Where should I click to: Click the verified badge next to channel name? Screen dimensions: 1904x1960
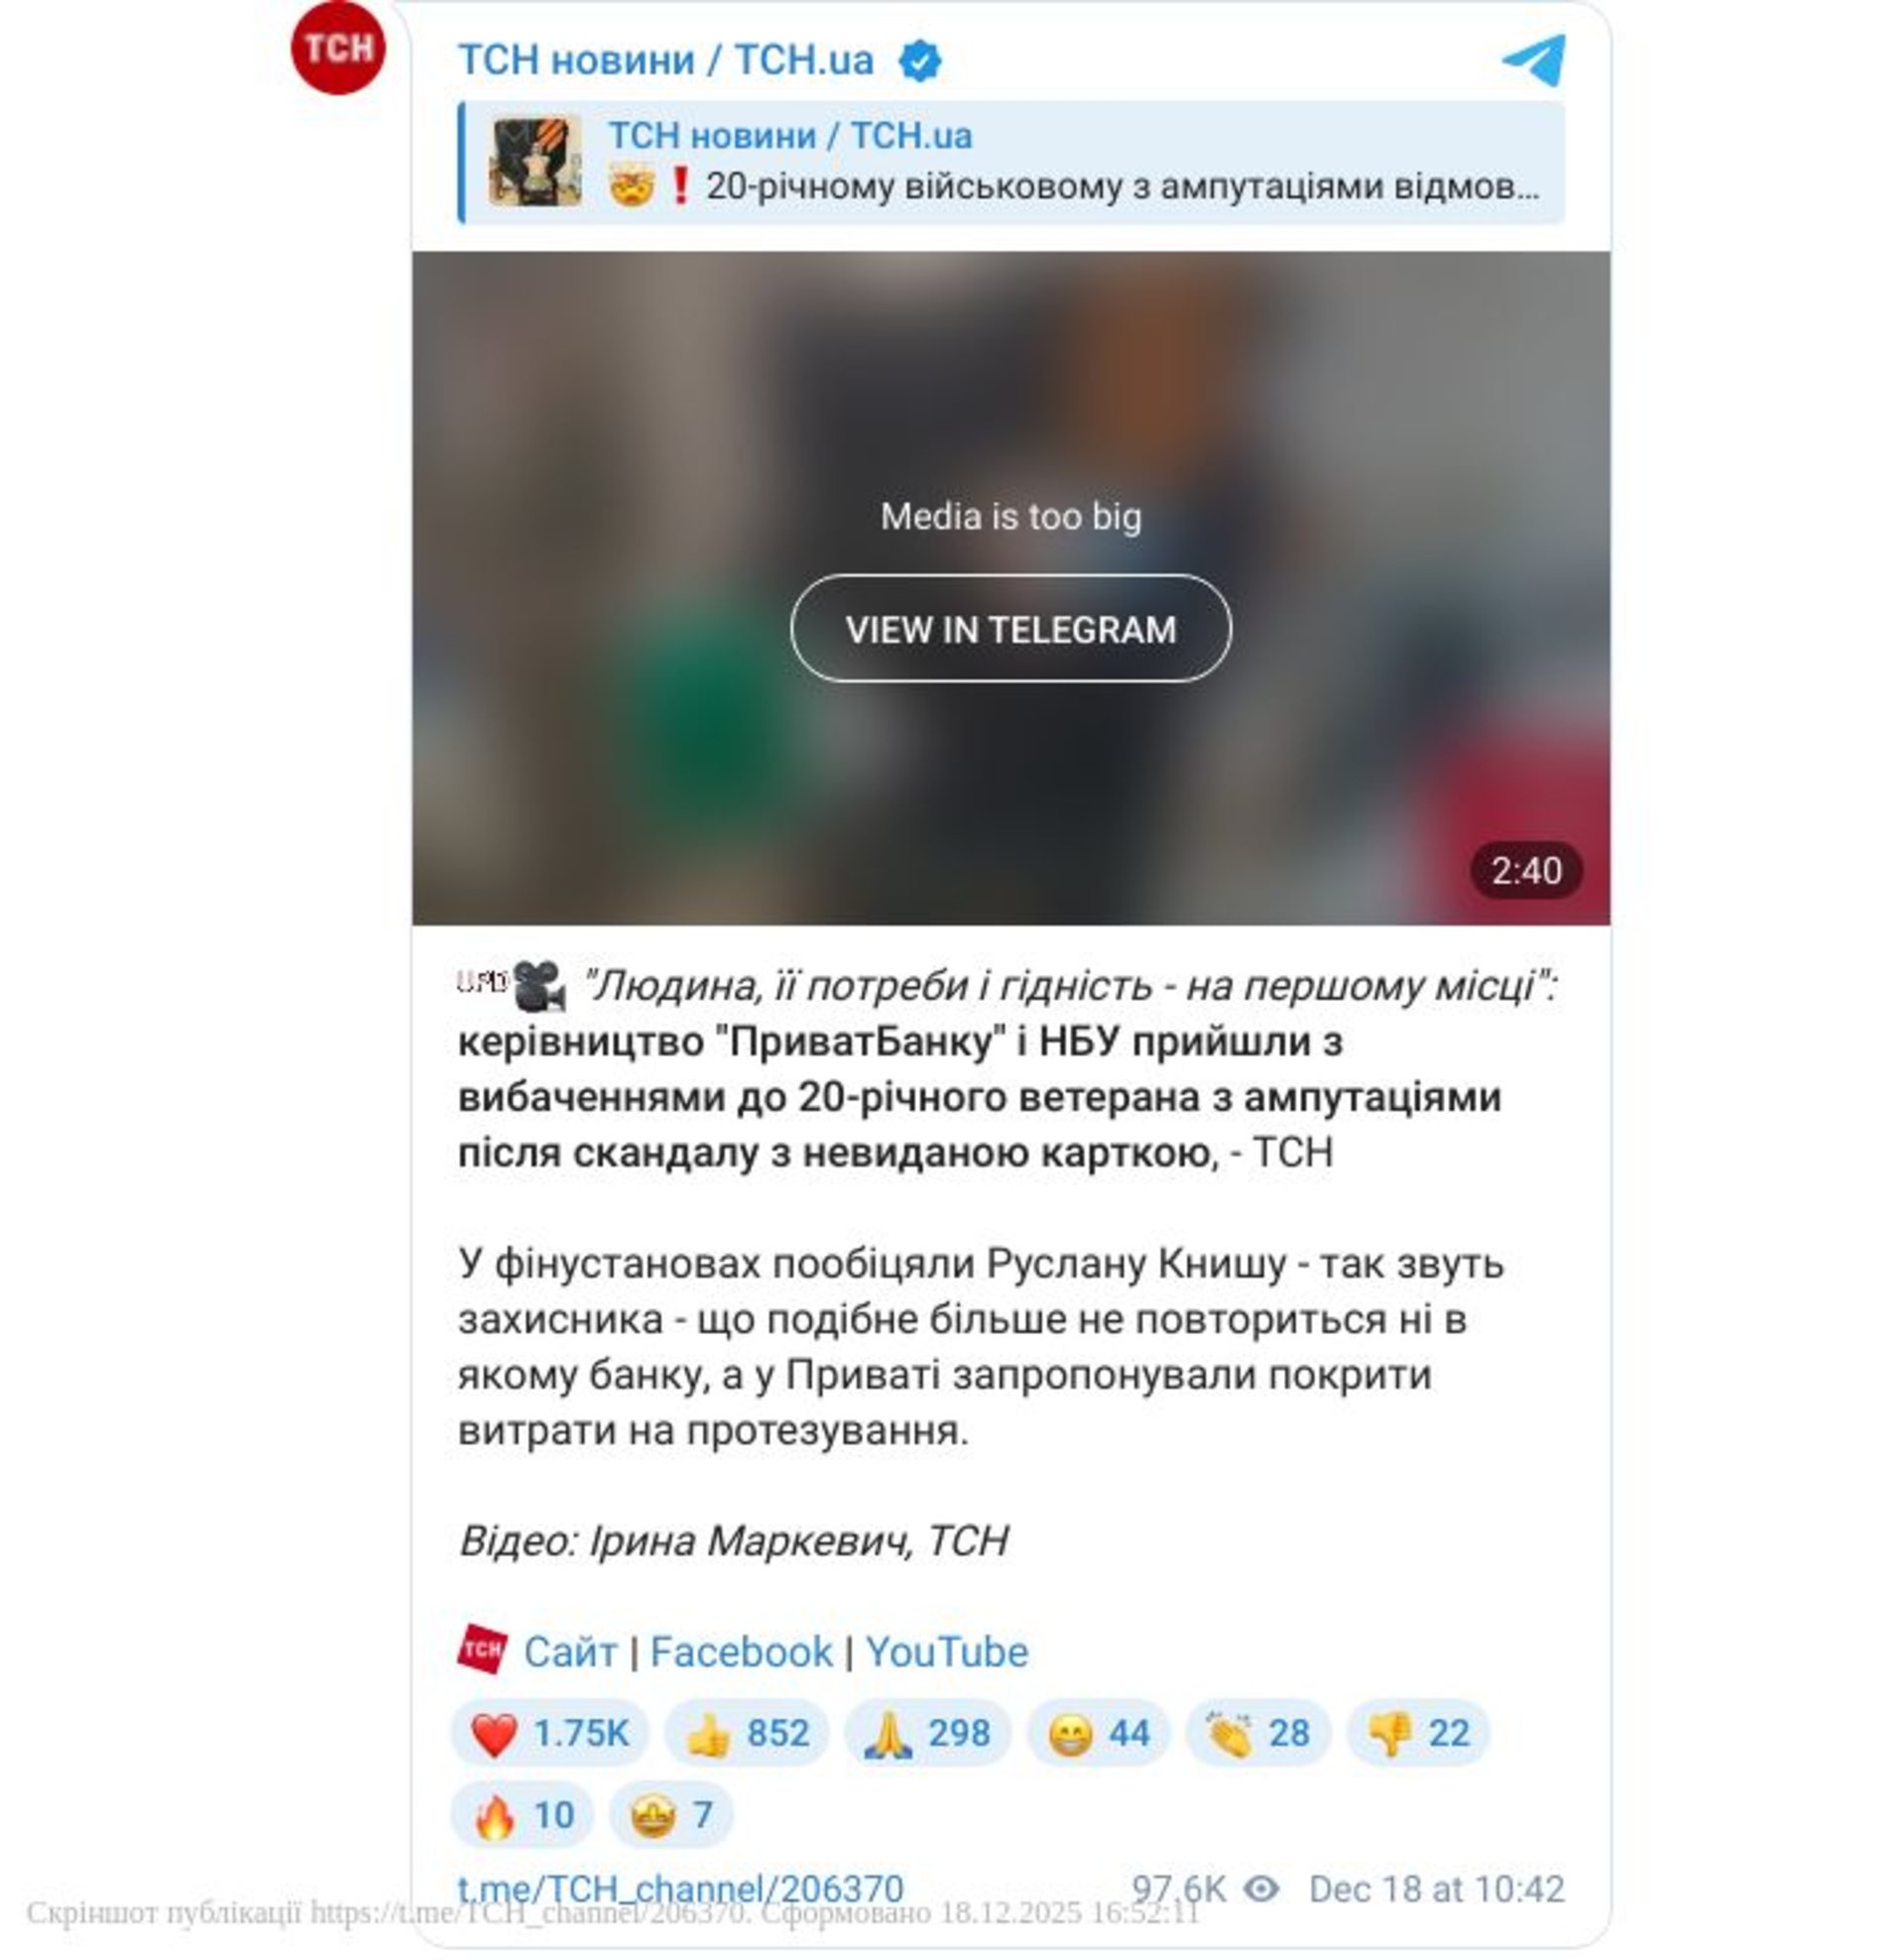[x=920, y=61]
